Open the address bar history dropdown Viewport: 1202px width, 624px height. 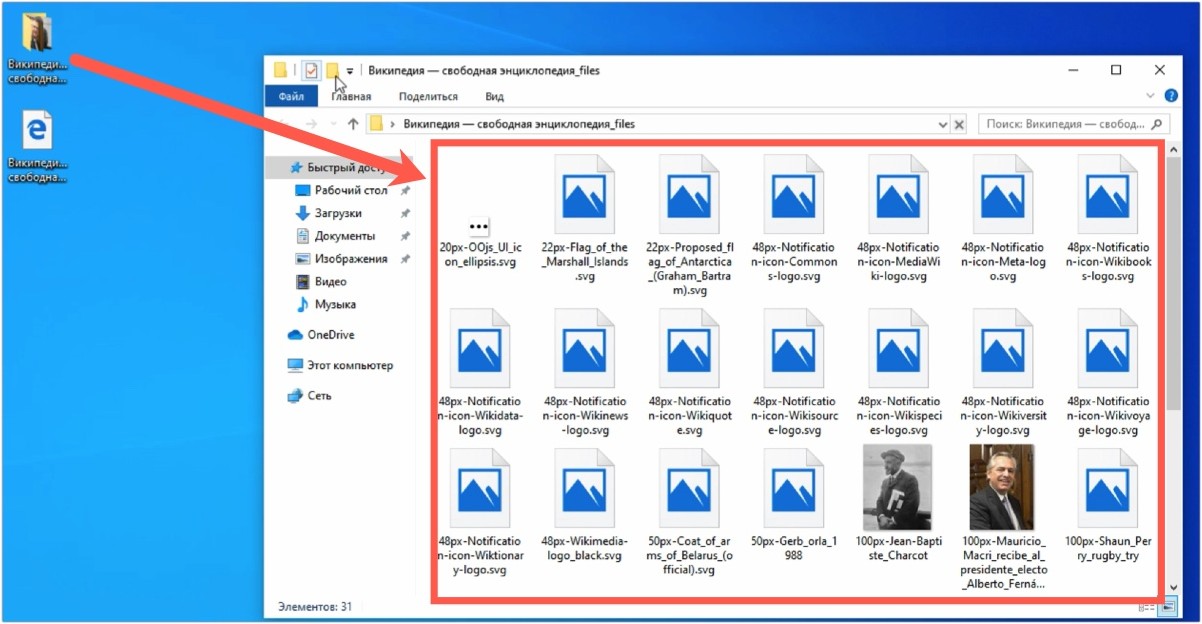(x=943, y=125)
